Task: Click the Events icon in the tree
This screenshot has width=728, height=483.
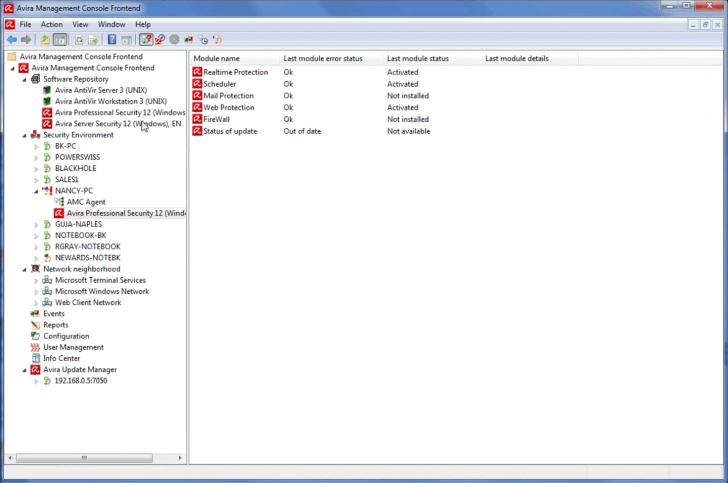Action: coord(35,314)
